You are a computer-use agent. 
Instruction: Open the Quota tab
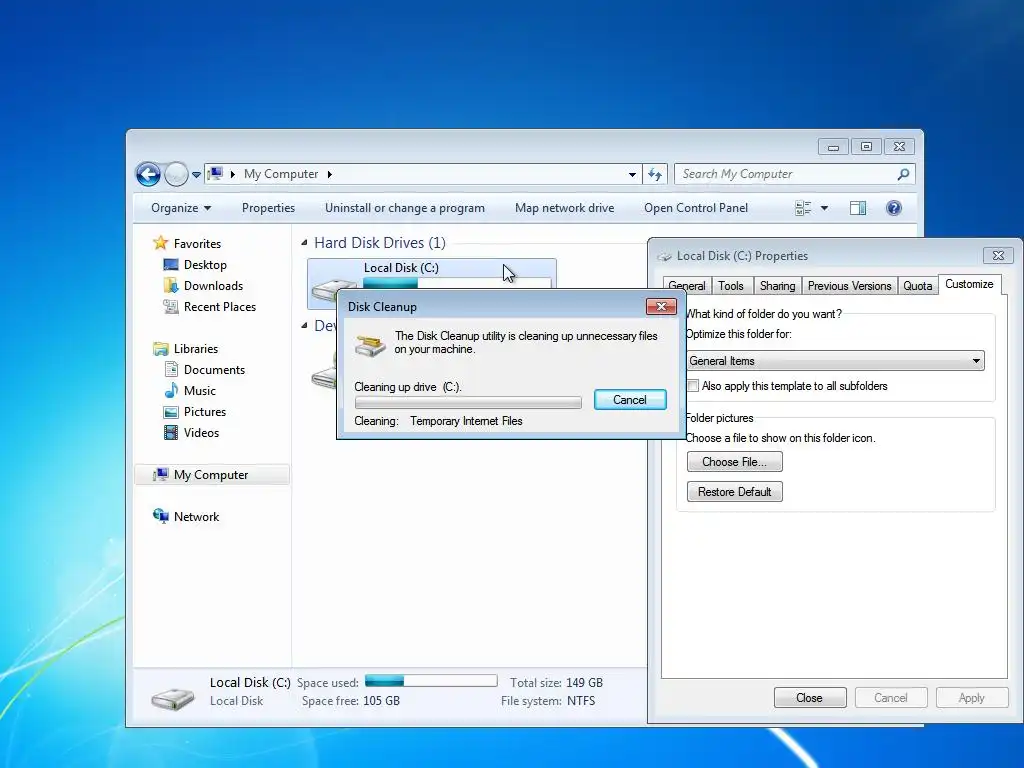click(x=918, y=286)
